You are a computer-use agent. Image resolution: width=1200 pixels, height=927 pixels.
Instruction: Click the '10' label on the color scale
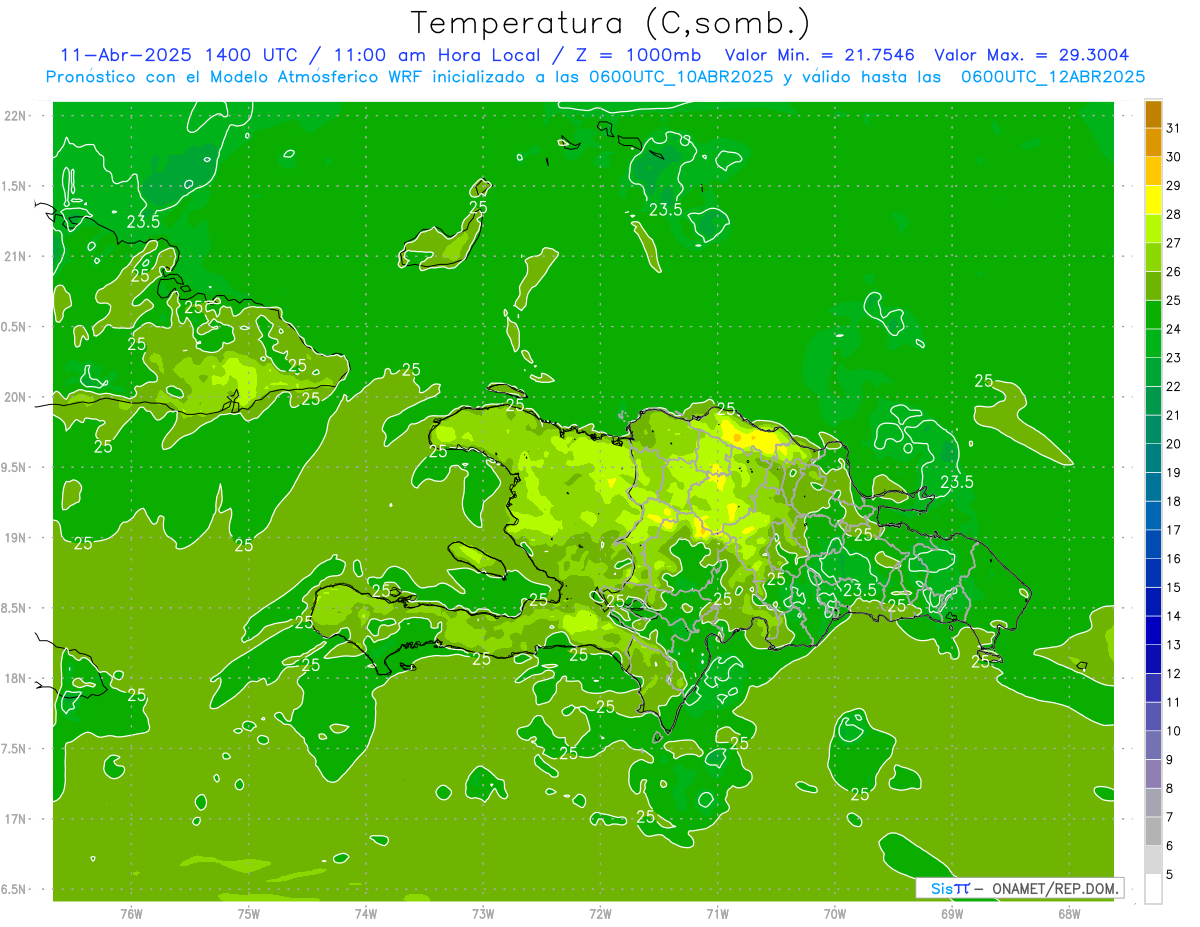[1173, 731]
